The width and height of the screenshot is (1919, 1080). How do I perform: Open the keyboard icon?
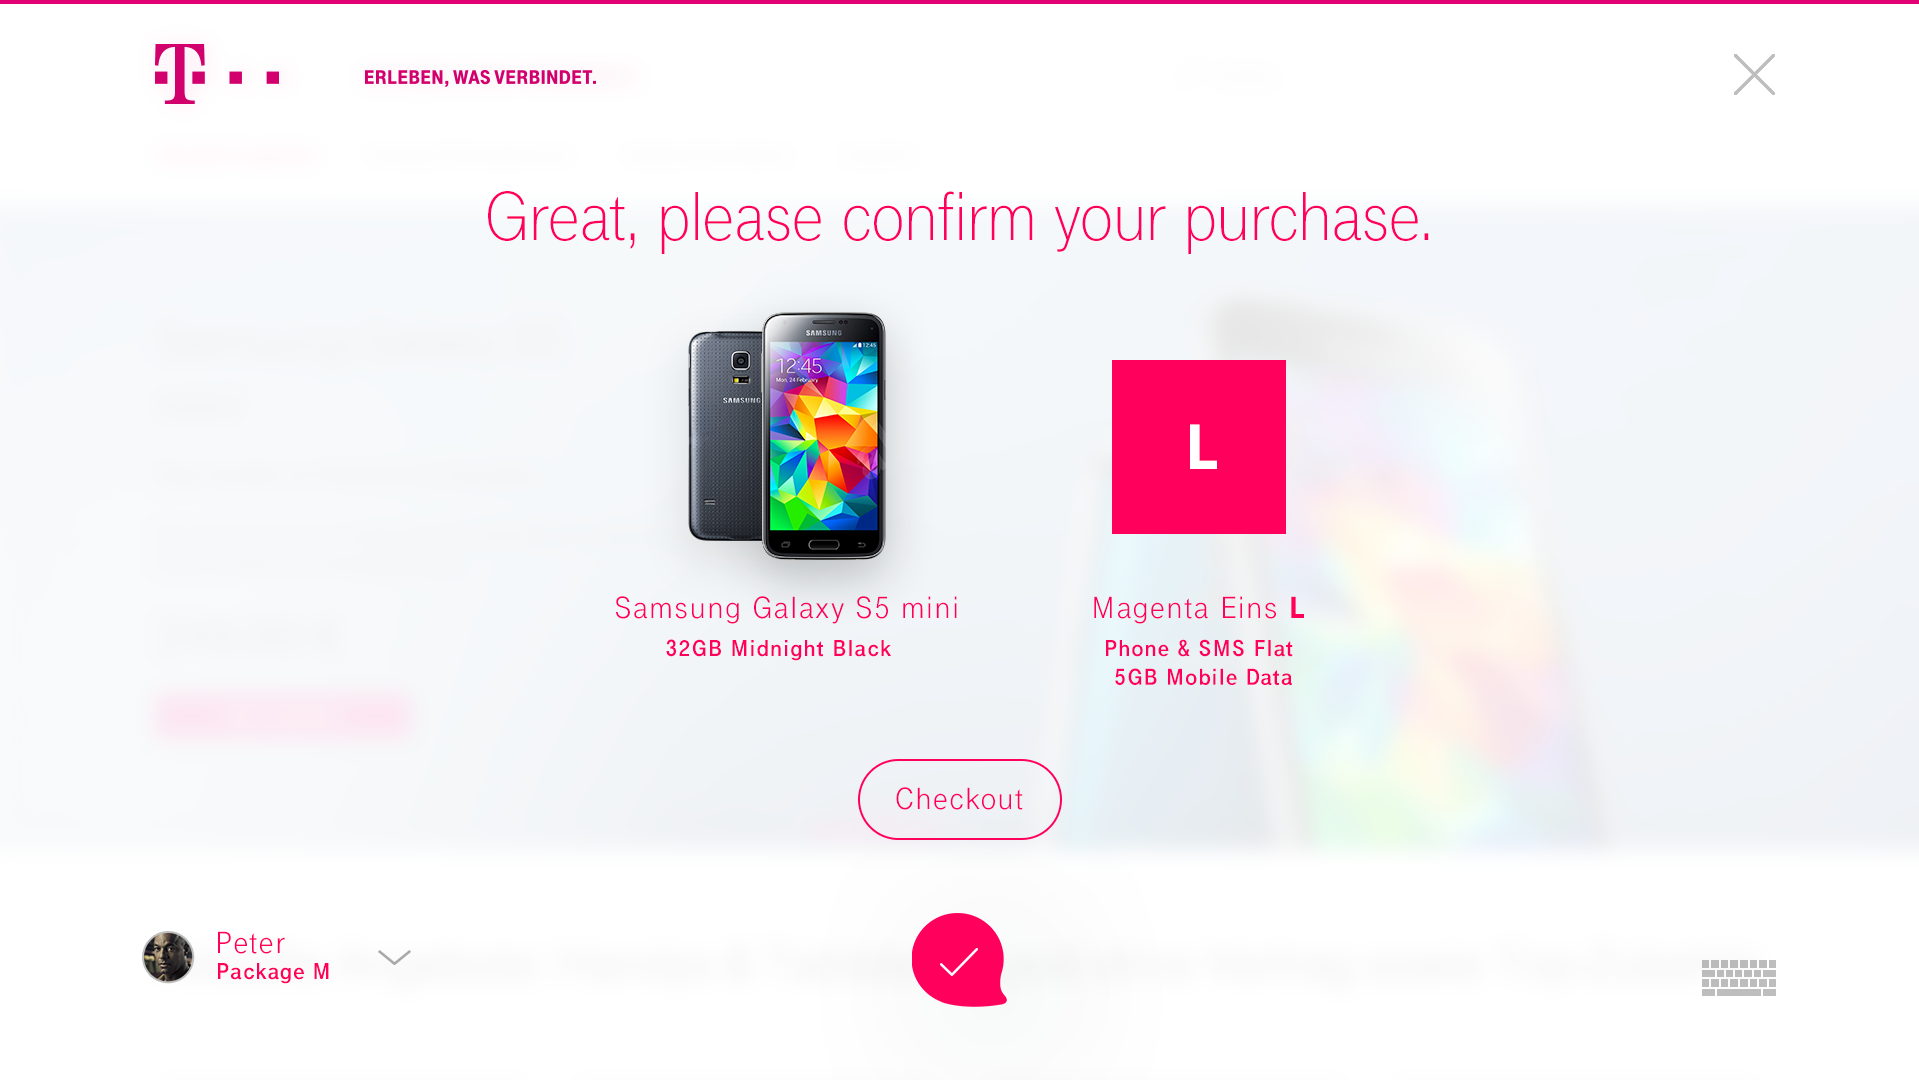[1739, 978]
